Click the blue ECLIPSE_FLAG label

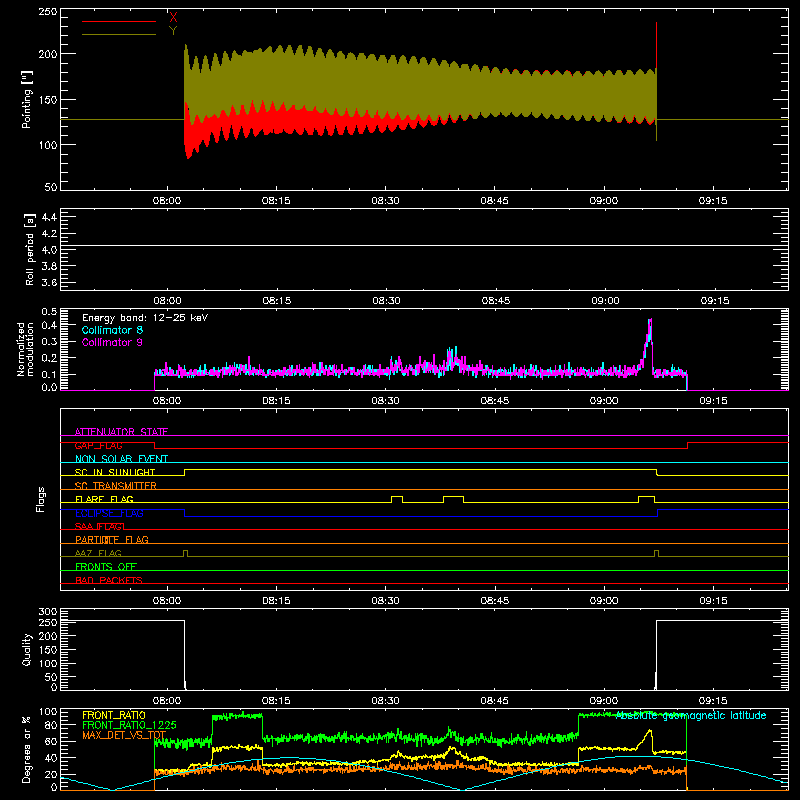(109, 513)
